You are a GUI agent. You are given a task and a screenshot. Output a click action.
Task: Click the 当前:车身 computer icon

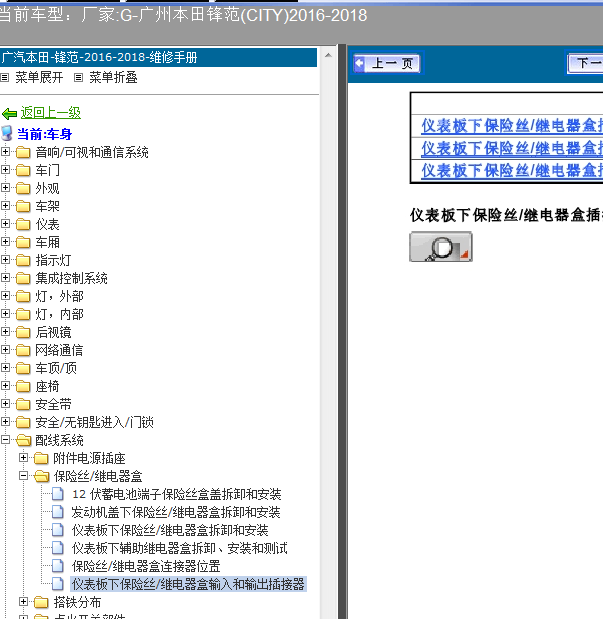(x=7, y=133)
